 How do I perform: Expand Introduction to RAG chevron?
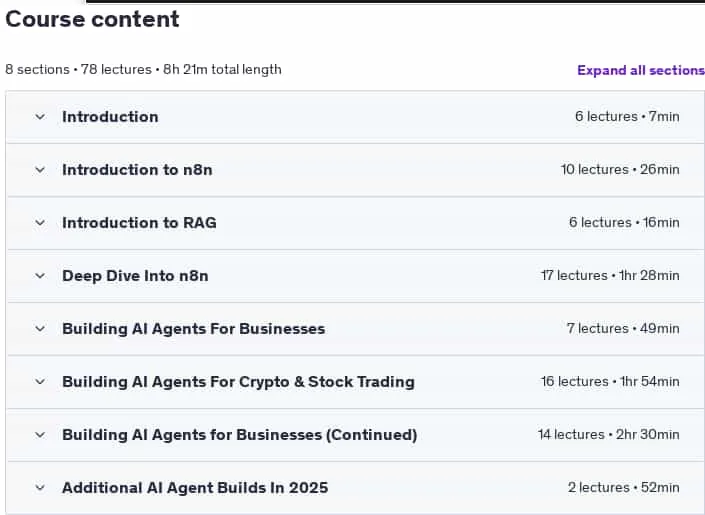[x=40, y=223]
